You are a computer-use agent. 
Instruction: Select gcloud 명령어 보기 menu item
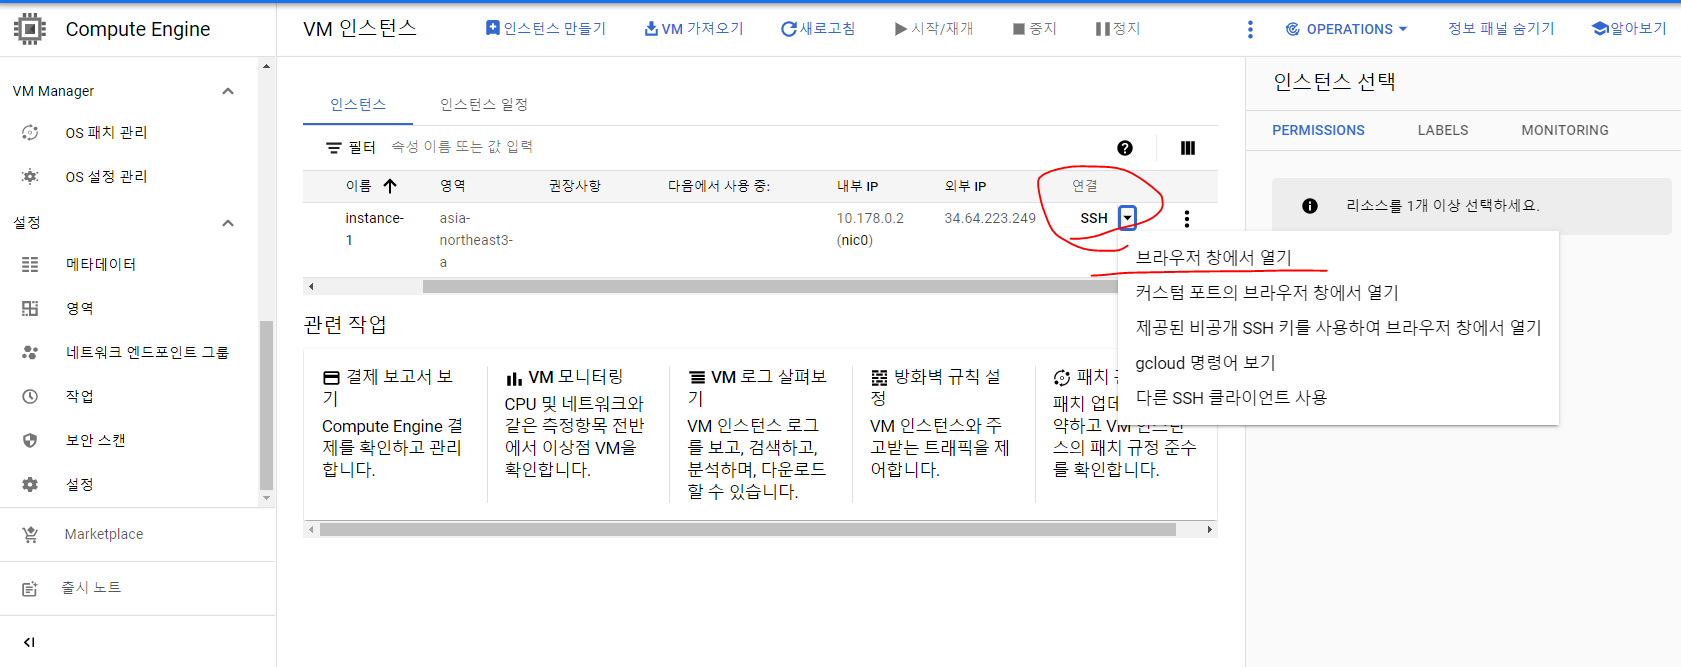(1338, 363)
